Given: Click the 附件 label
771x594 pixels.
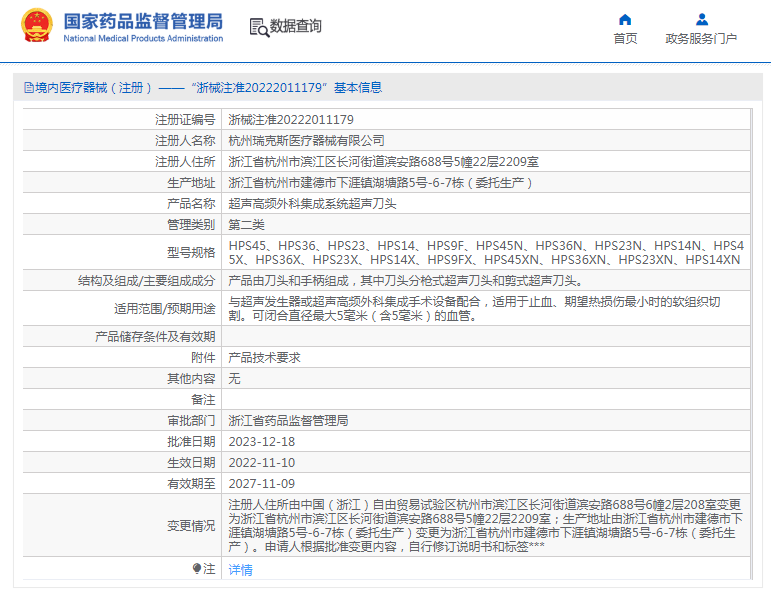Looking at the screenshot, I should pos(203,358).
